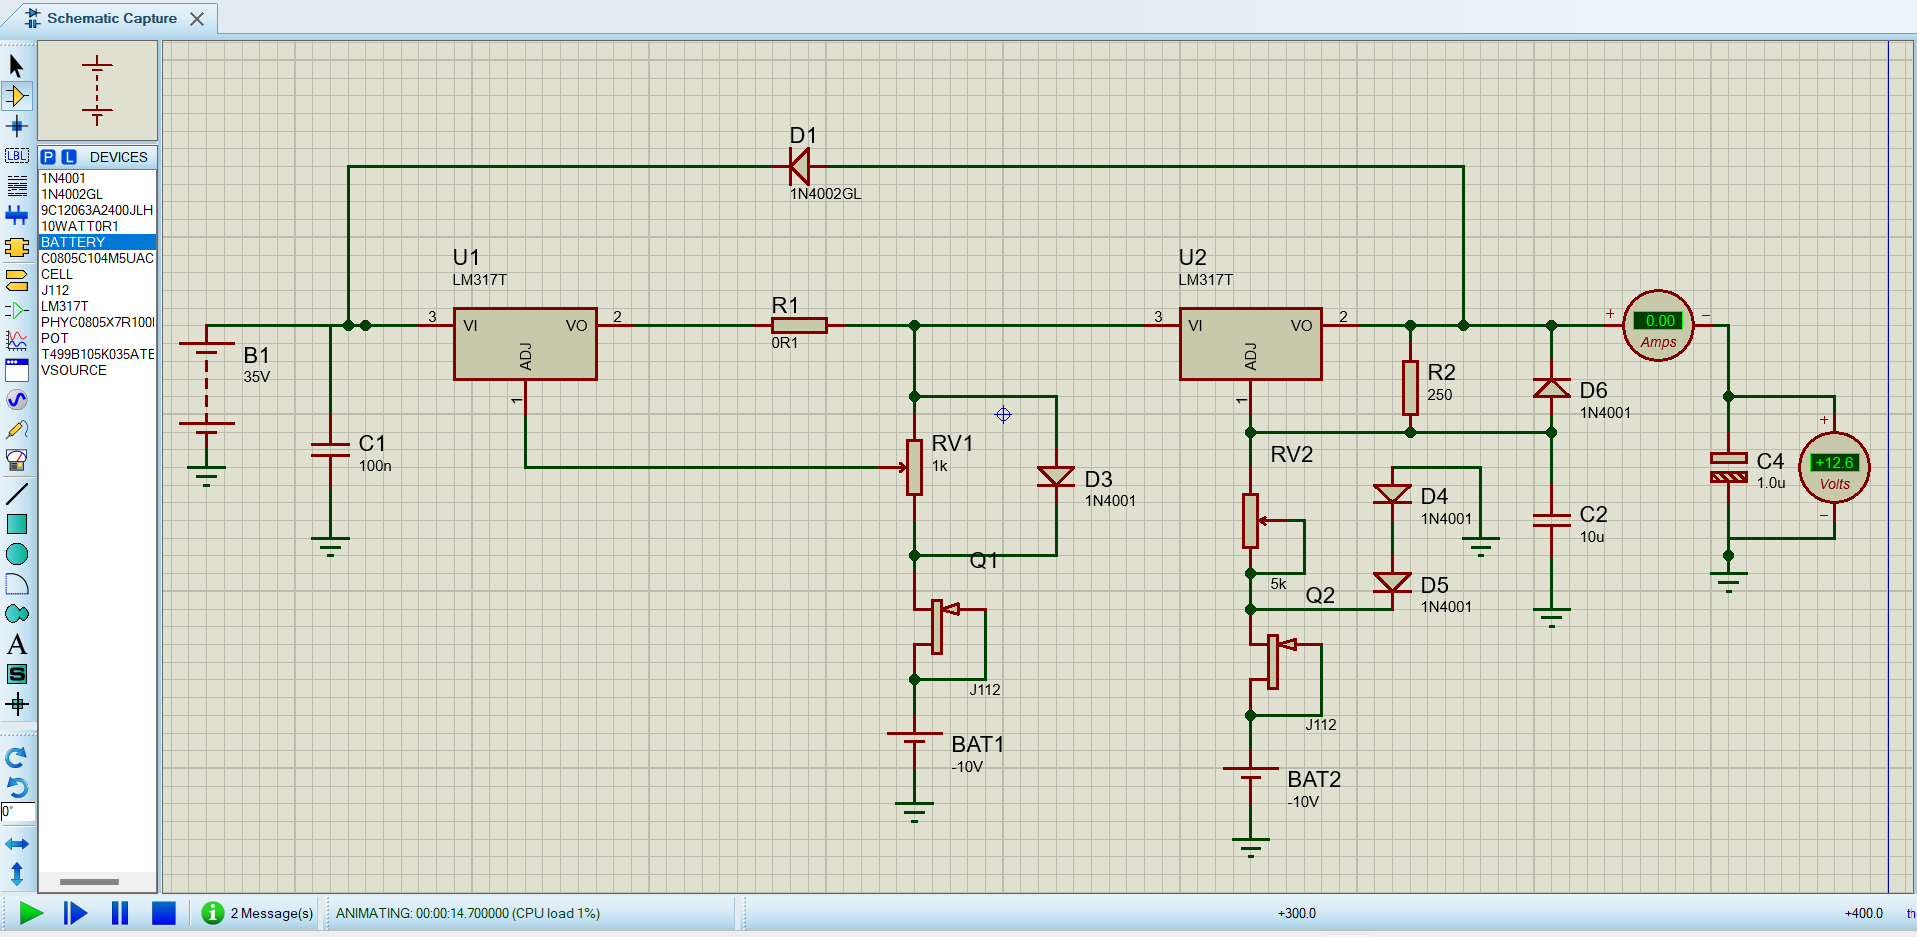
Task: Select LM317T in the devices list
Action: point(65,306)
